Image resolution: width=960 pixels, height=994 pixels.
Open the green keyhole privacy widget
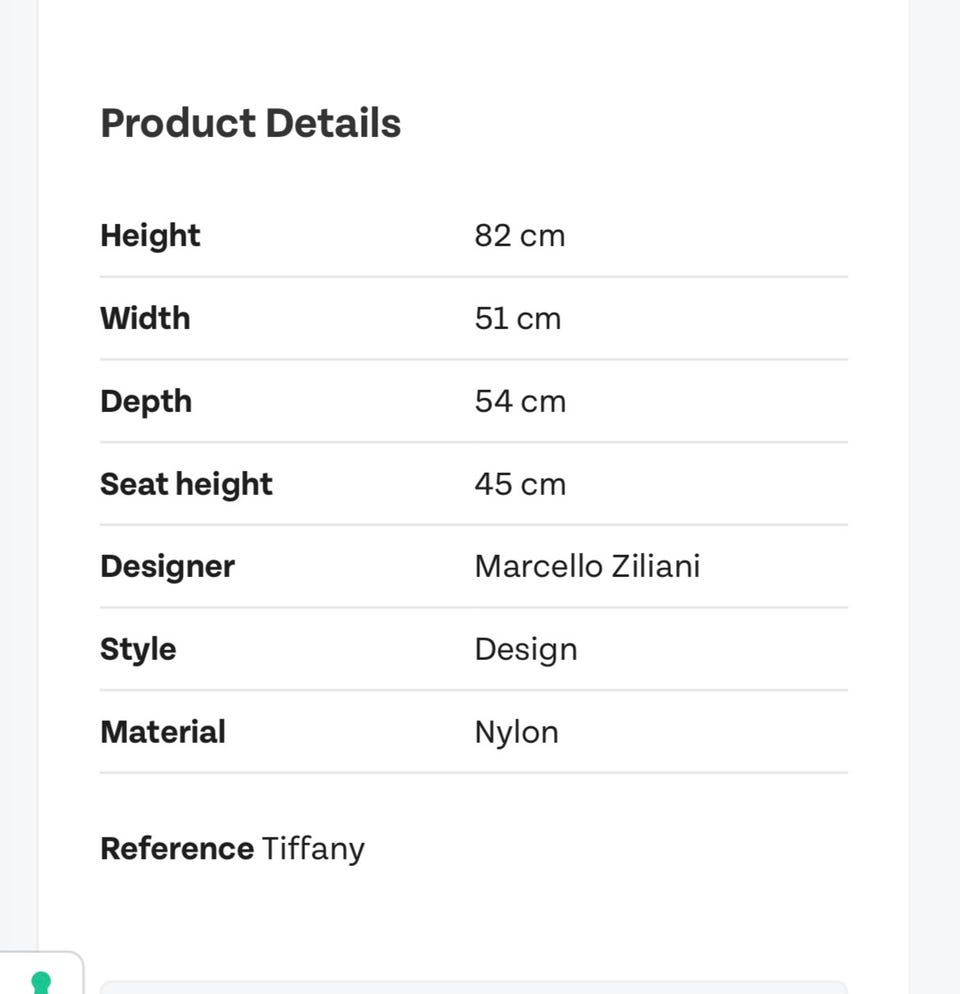tap(41, 979)
